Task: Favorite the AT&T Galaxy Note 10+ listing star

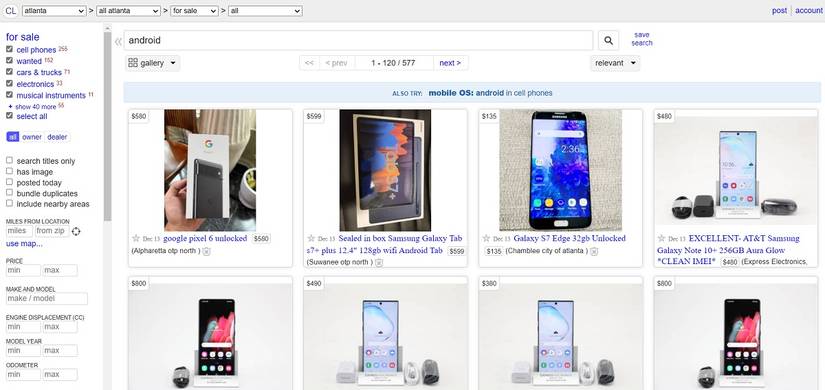Action: (x=661, y=238)
